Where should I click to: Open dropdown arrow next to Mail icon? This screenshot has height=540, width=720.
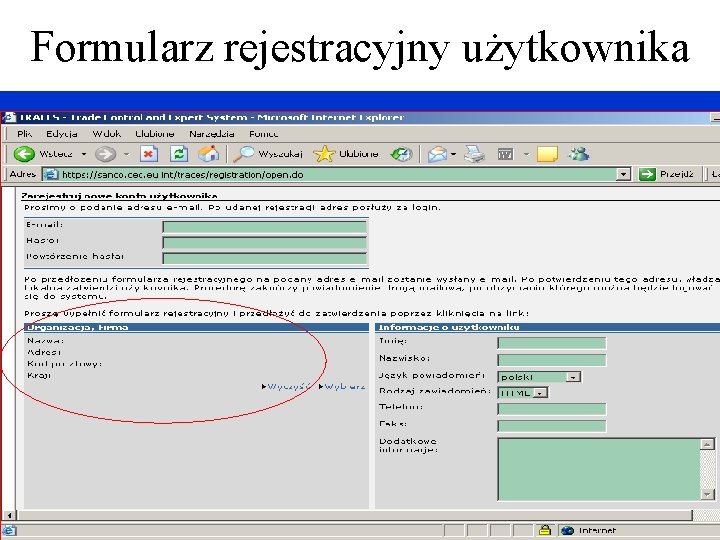coord(453,154)
